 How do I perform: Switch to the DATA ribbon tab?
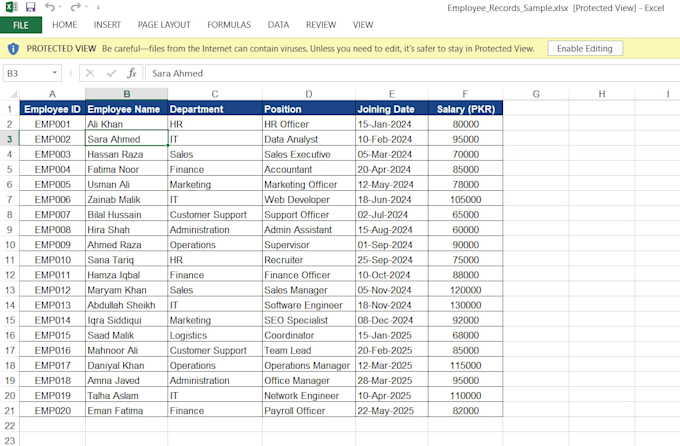278,25
